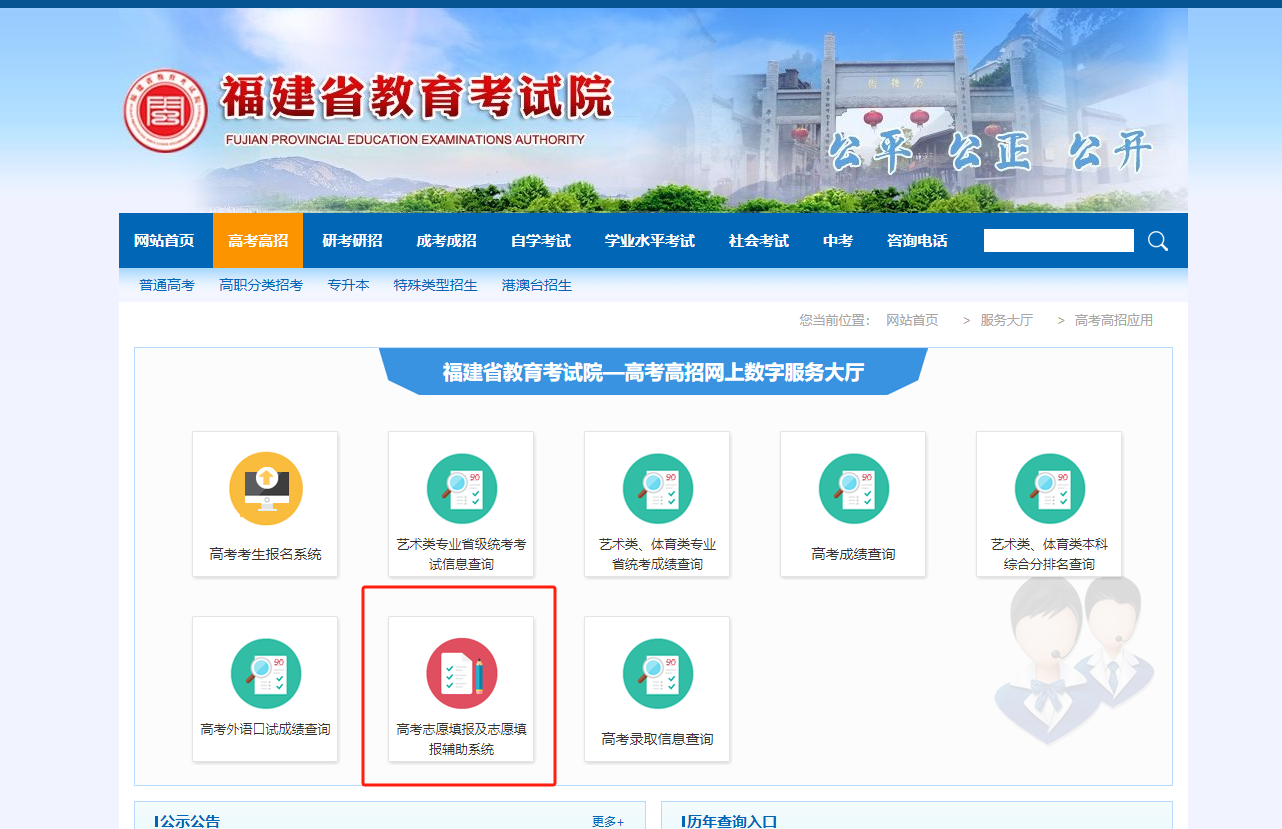Click 服务大厅 in the breadcrumb

click(x=1006, y=320)
